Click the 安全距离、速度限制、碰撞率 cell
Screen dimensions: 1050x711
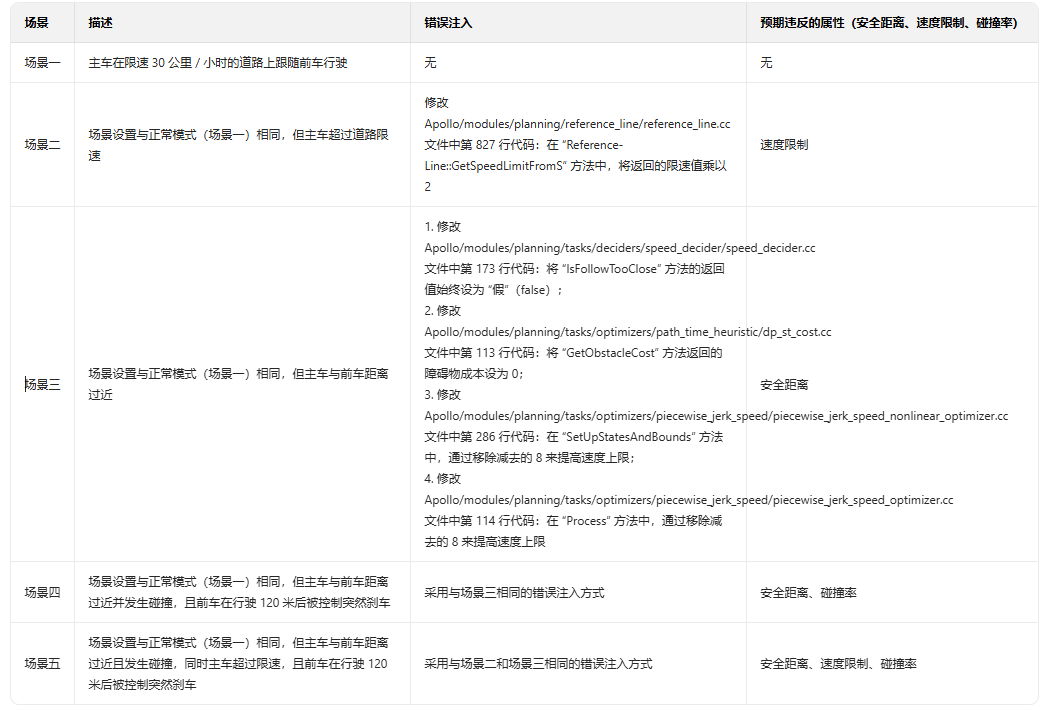pyautogui.click(x=838, y=663)
